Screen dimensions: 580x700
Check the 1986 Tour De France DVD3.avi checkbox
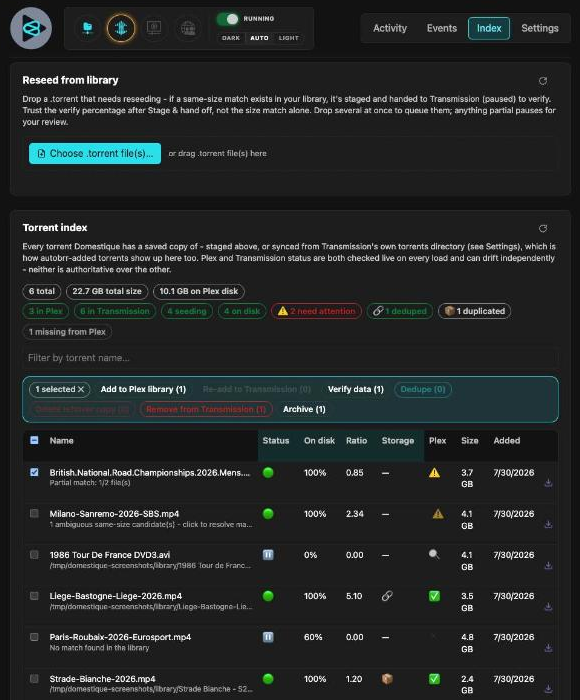pos(34,554)
